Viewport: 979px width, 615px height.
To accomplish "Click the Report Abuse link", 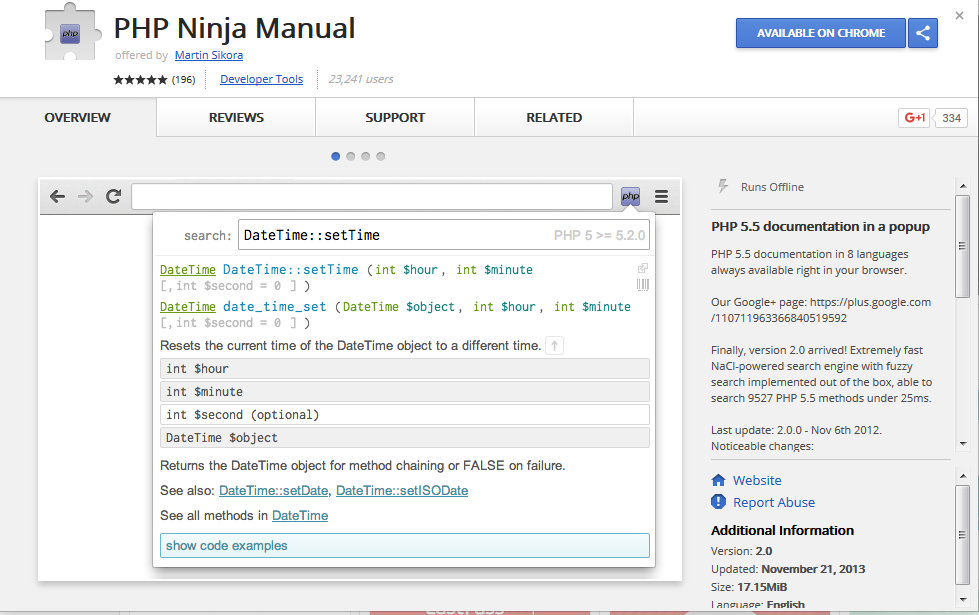I will [774, 502].
